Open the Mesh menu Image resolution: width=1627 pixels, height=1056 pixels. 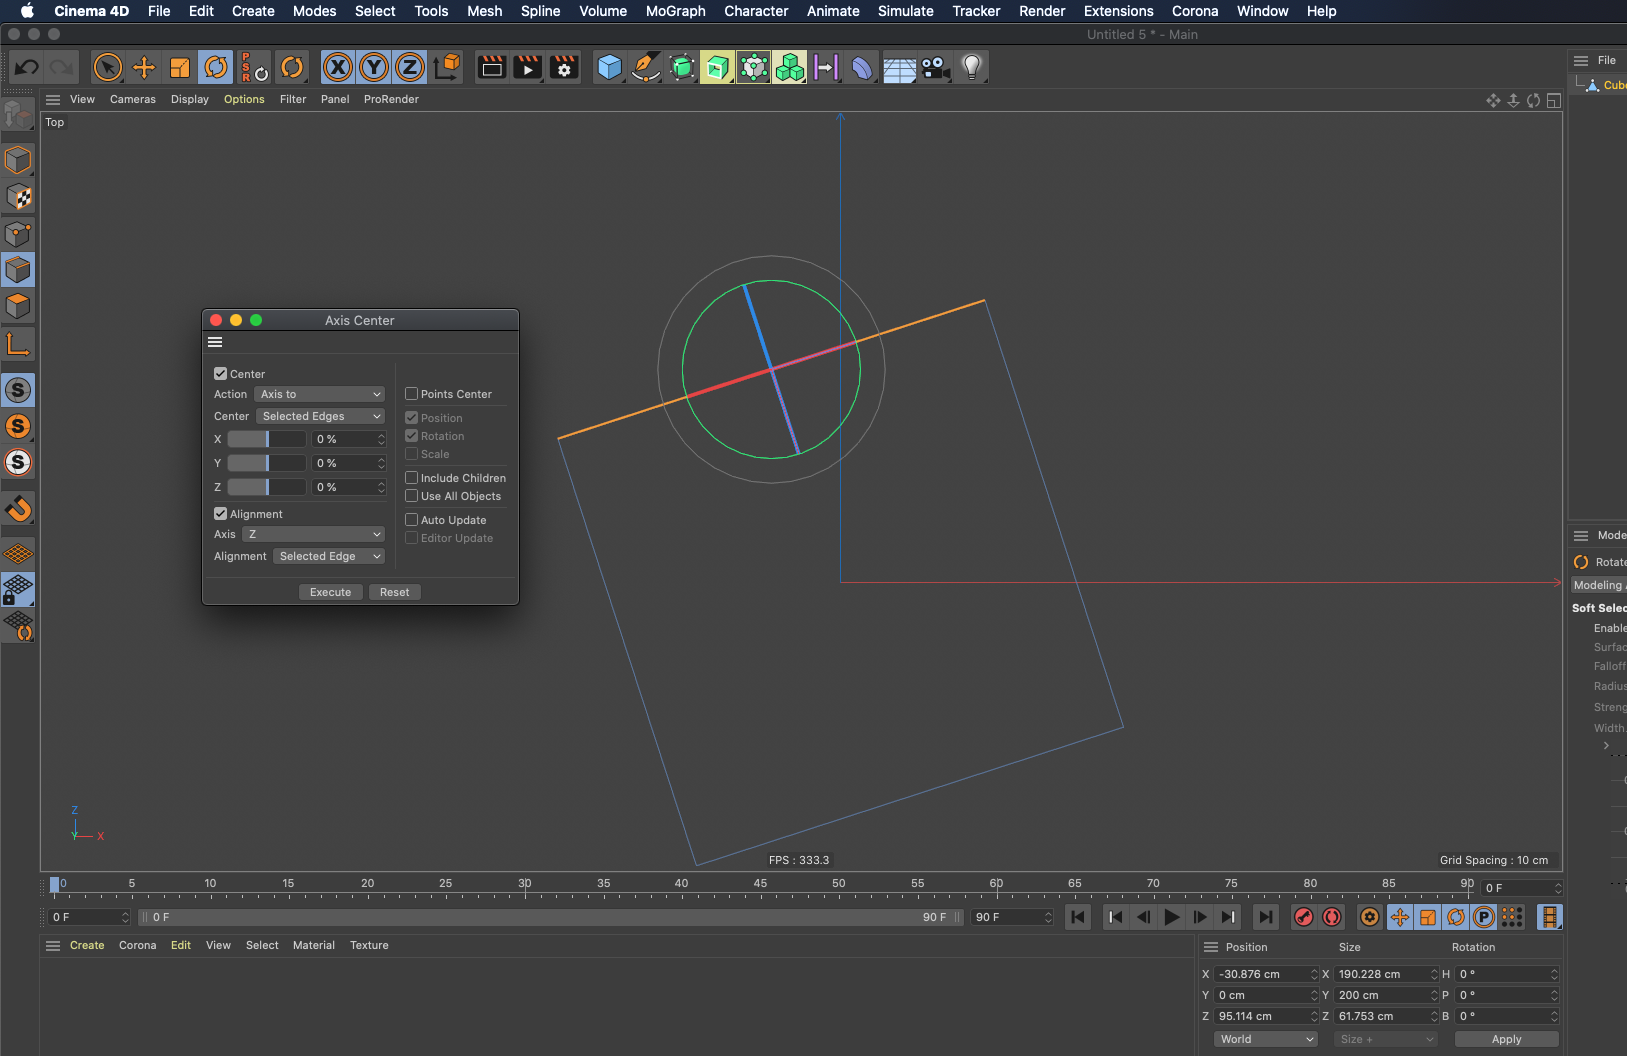[x=485, y=11]
